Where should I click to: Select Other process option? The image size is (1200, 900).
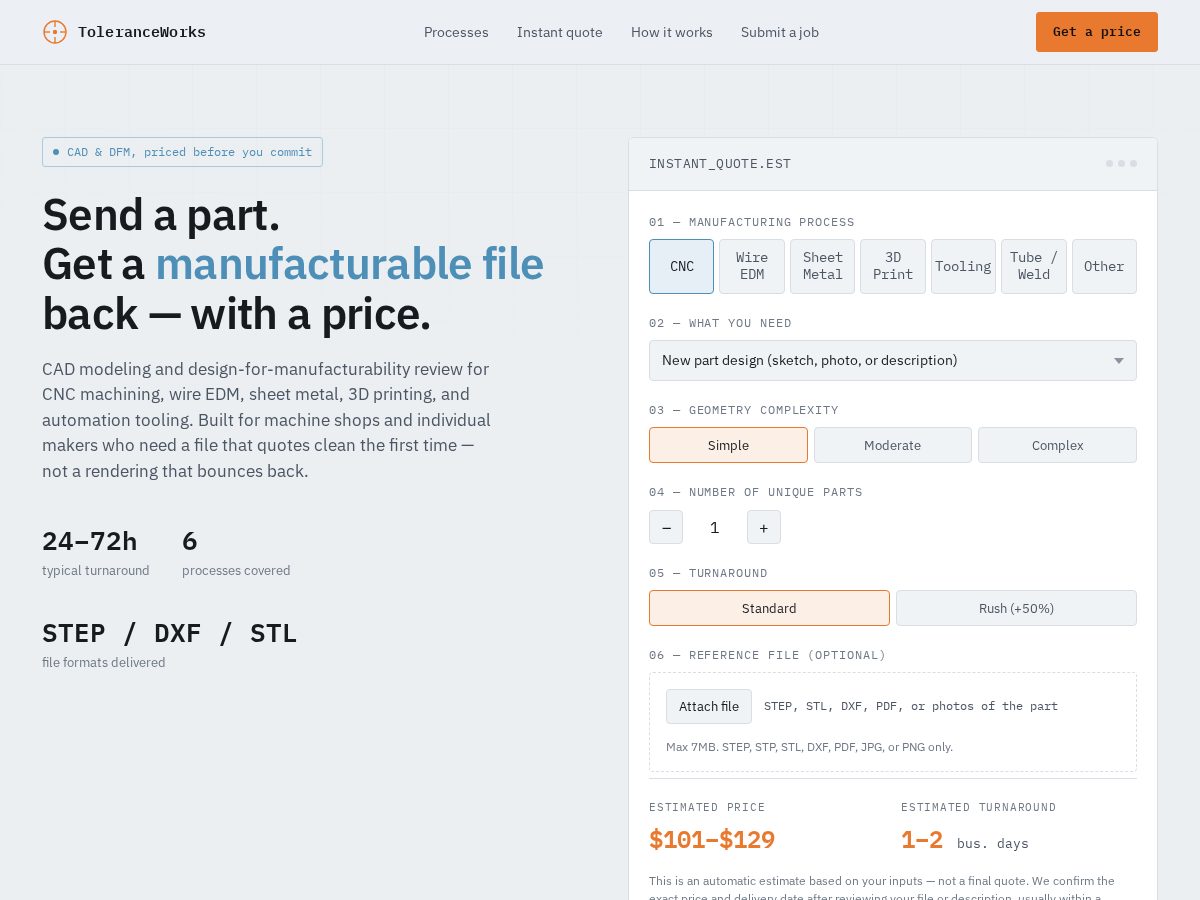click(1104, 266)
